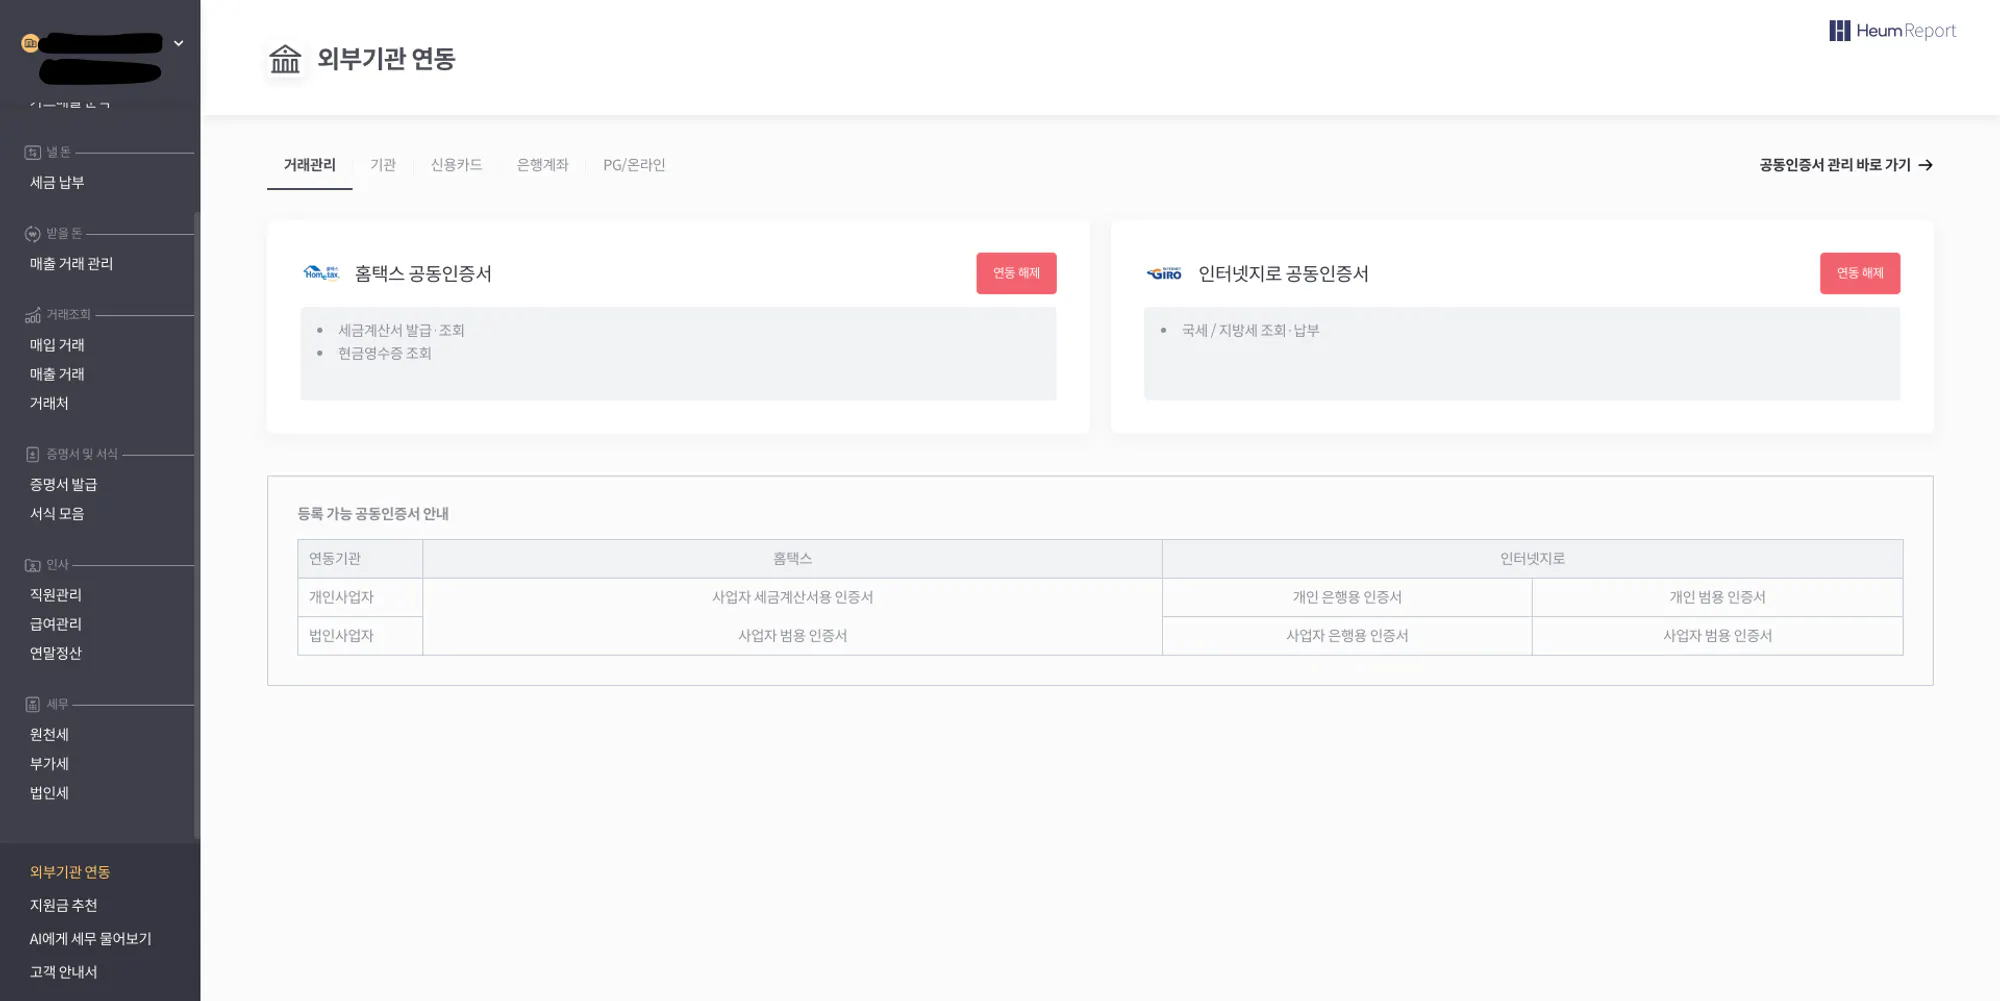Open 연말정산 menu item
Image resolution: width=2000 pixels, height=1001 pixels.
coord(56,653)
